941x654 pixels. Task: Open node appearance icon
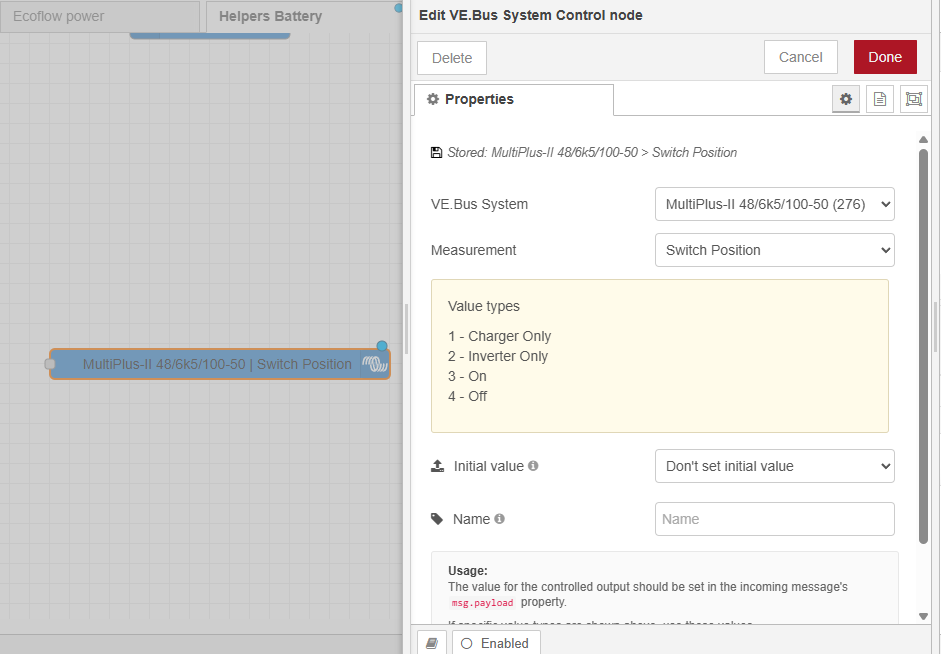point(913,99)
